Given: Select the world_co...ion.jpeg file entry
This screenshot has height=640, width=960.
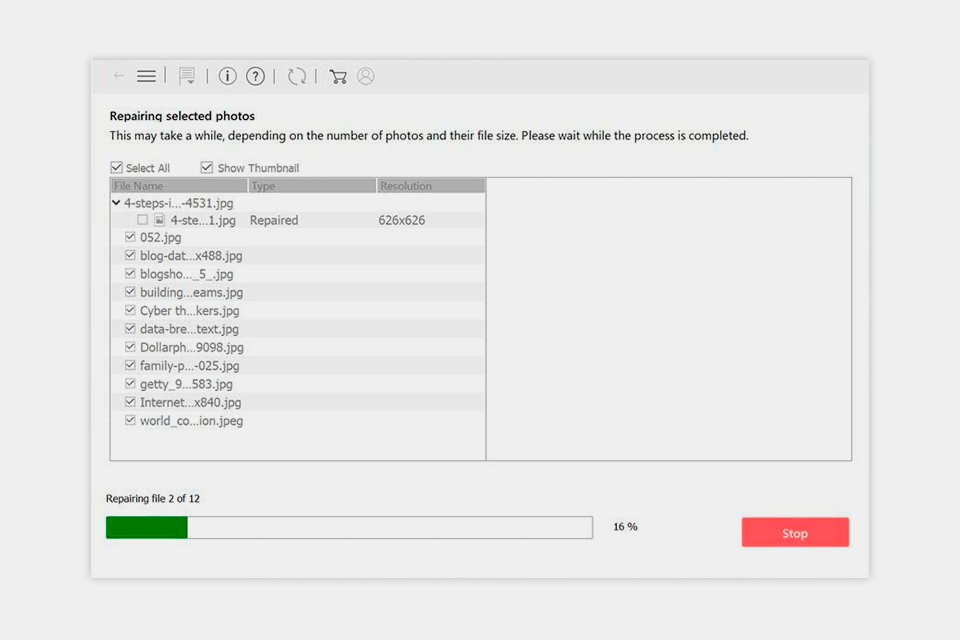Looking at the screenshot, I should [x=190, y=420].
